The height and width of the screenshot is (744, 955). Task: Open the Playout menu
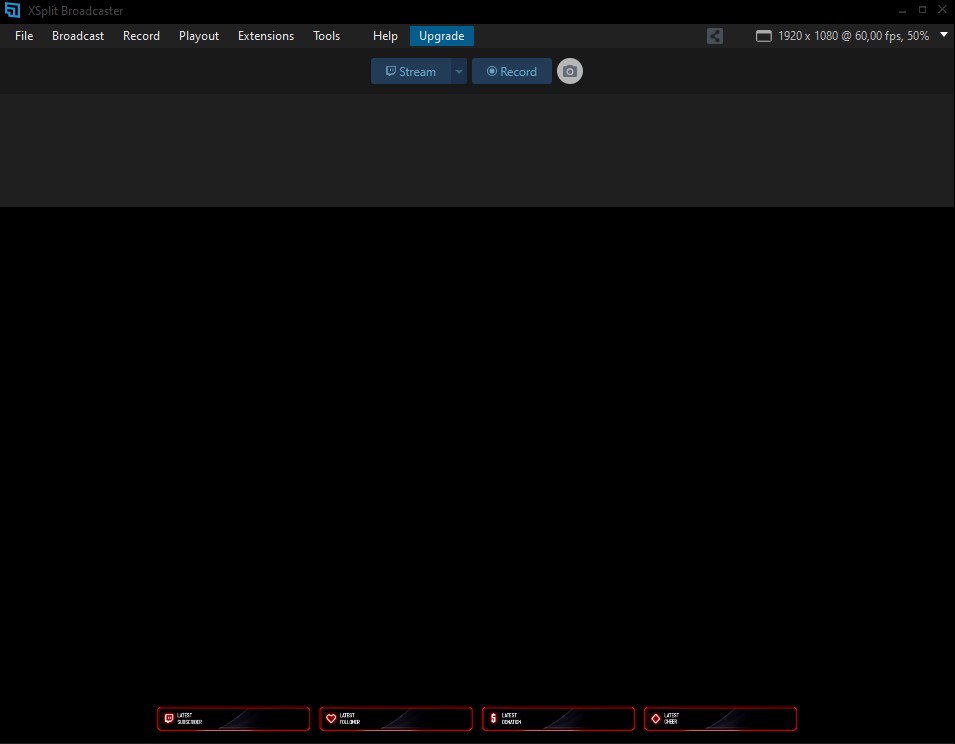click(x=199, y=36)
